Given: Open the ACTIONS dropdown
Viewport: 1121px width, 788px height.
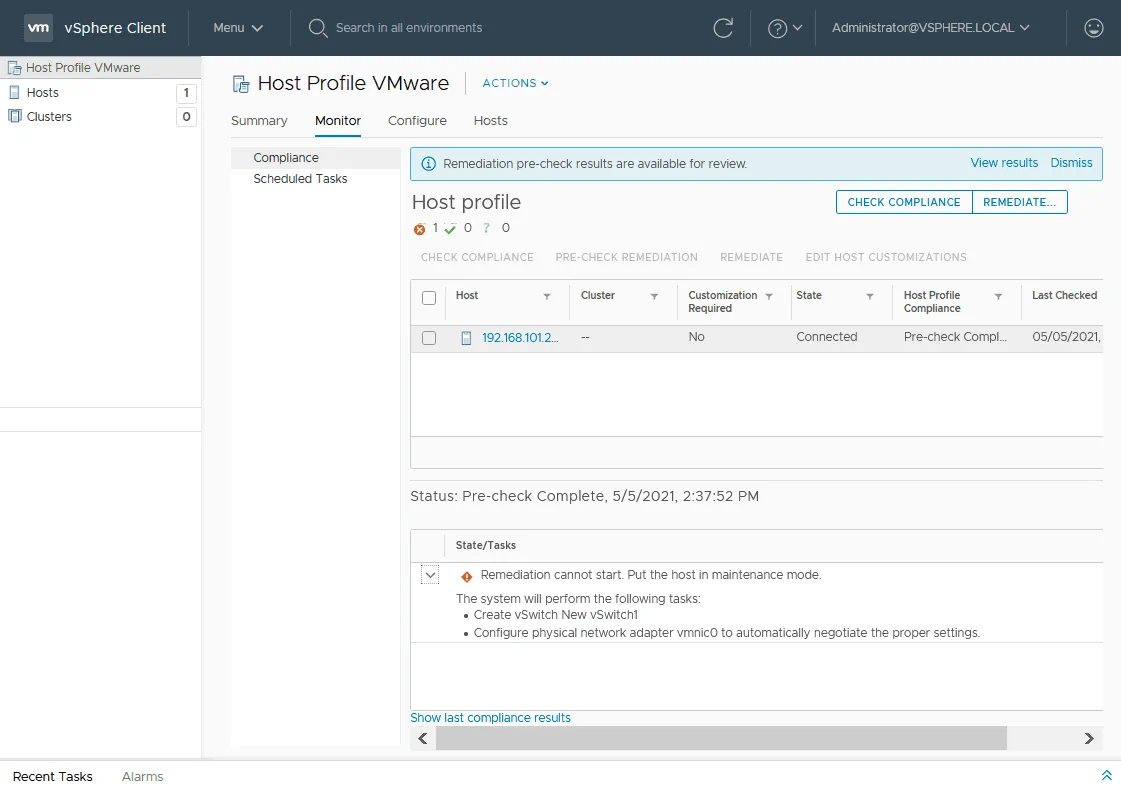Looking at the screenshot, I should (x=515, y=83).
